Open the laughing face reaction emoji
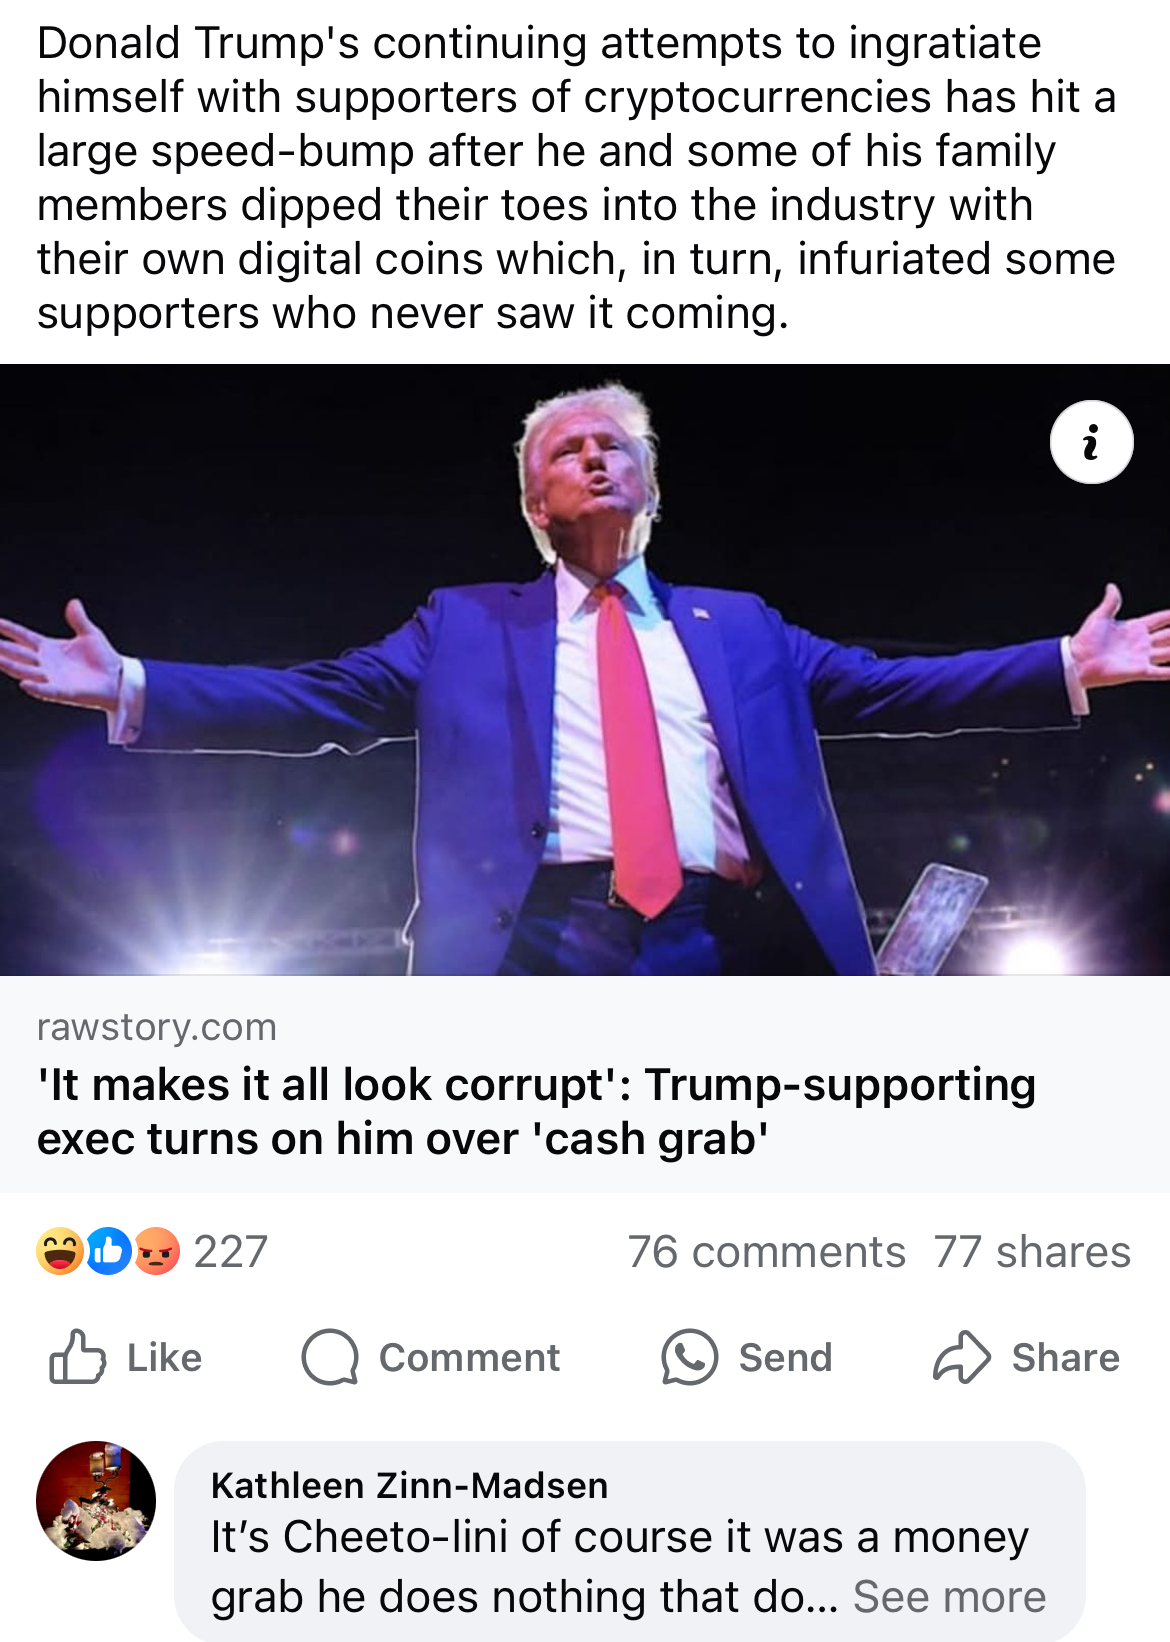Screen dimensions: 1170x1642 [x=60, y=1251]
